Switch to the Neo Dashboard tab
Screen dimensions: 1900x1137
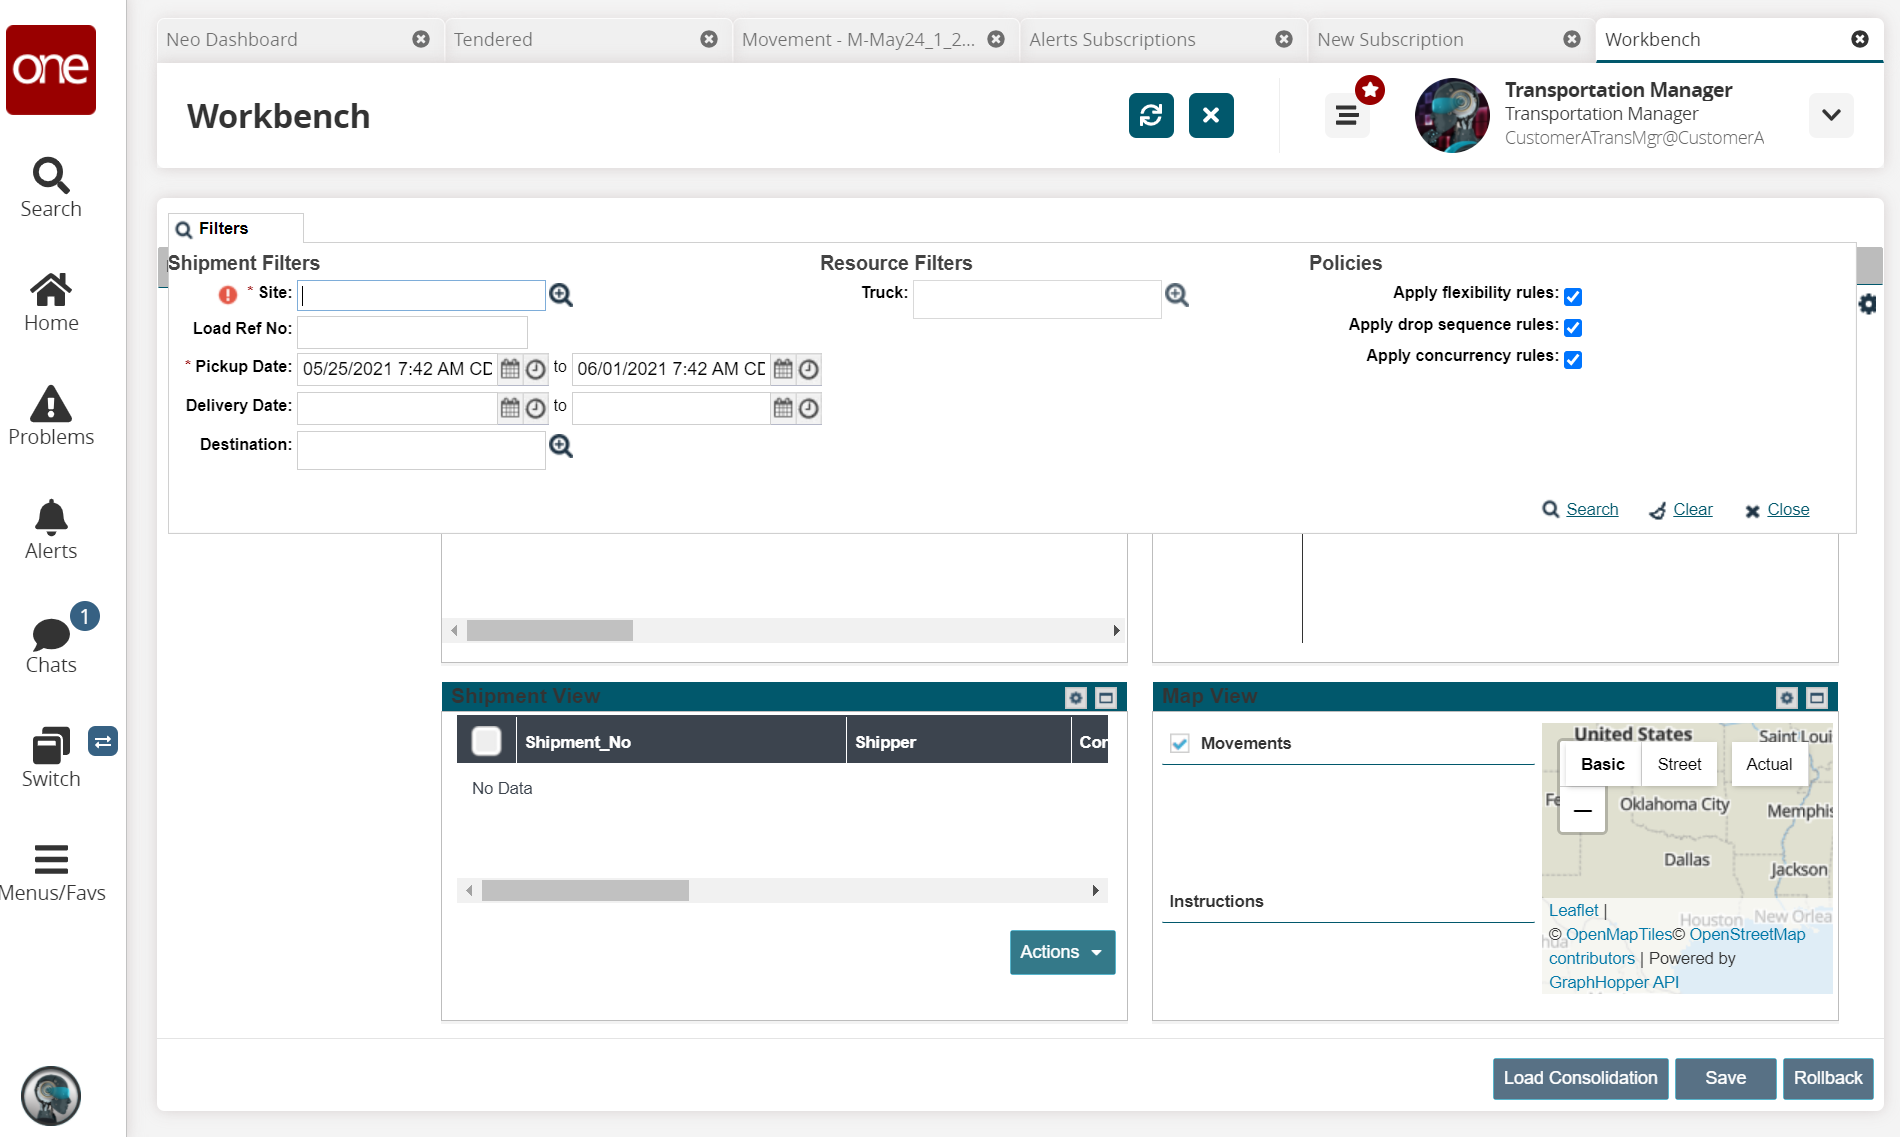[x=232, y=39]
